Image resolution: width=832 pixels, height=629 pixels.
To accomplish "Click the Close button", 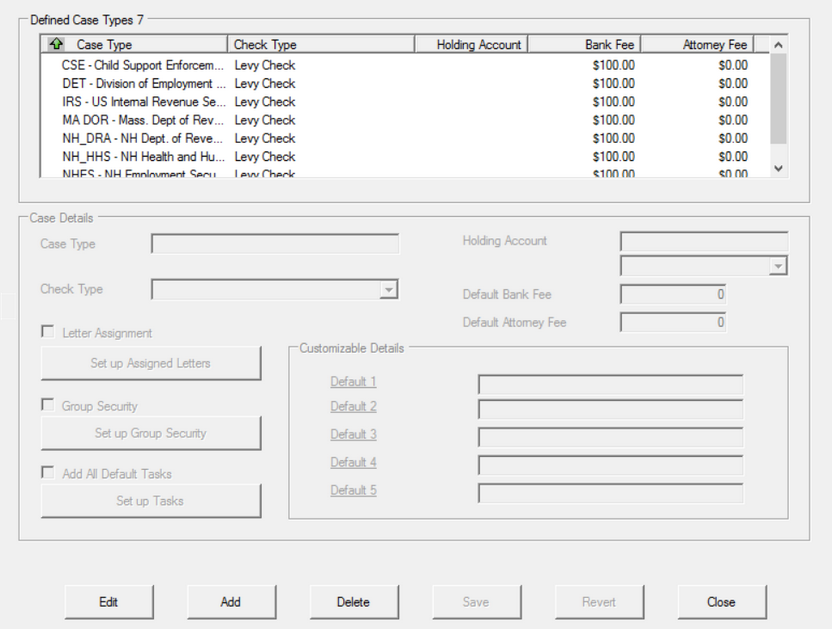I will point(722,602).
